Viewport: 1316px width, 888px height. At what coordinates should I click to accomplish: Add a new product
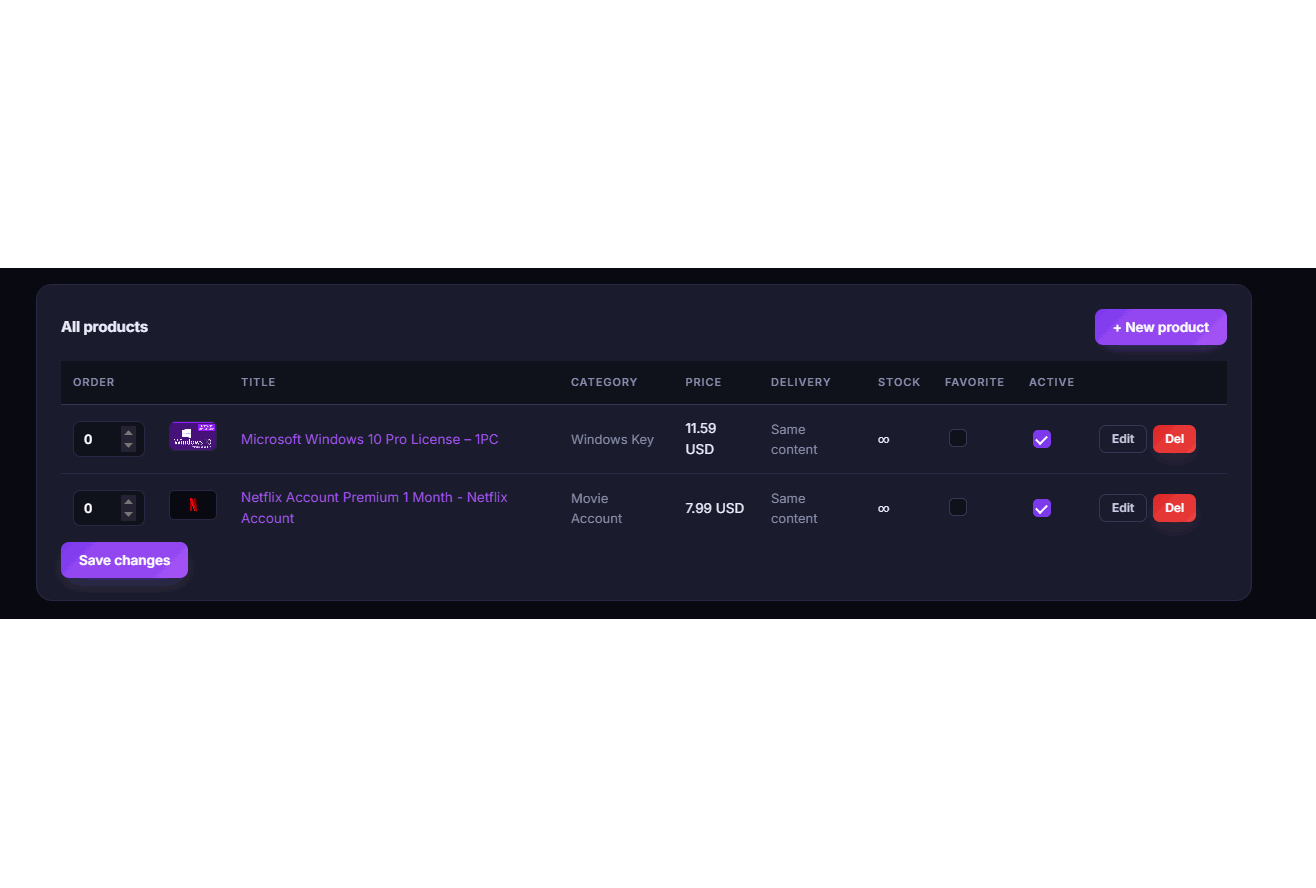[x=1161, y=327]
